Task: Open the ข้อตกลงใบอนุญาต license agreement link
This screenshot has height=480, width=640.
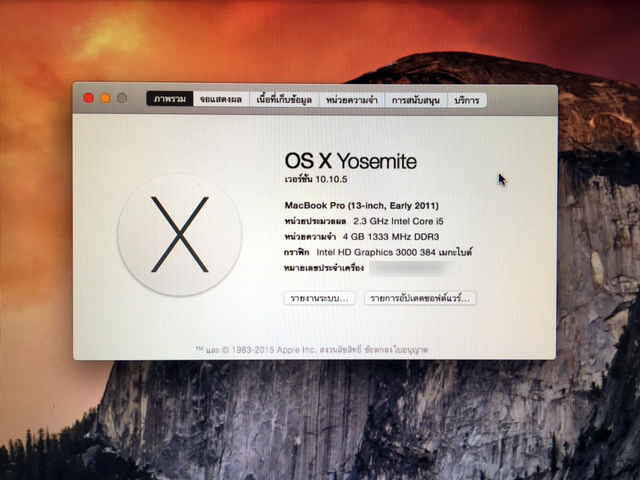Action: coord(396,350)
